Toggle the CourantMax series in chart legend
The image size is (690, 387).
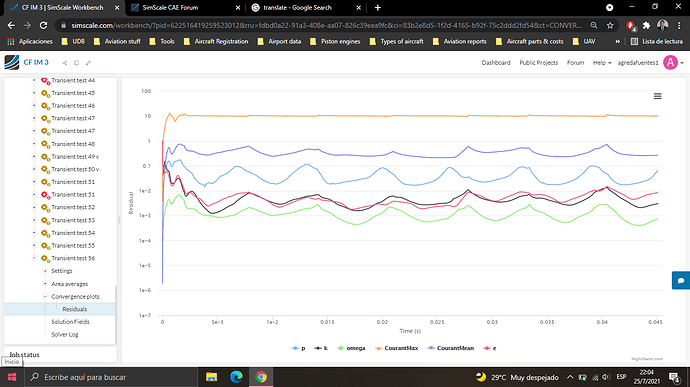coord(396,348)
